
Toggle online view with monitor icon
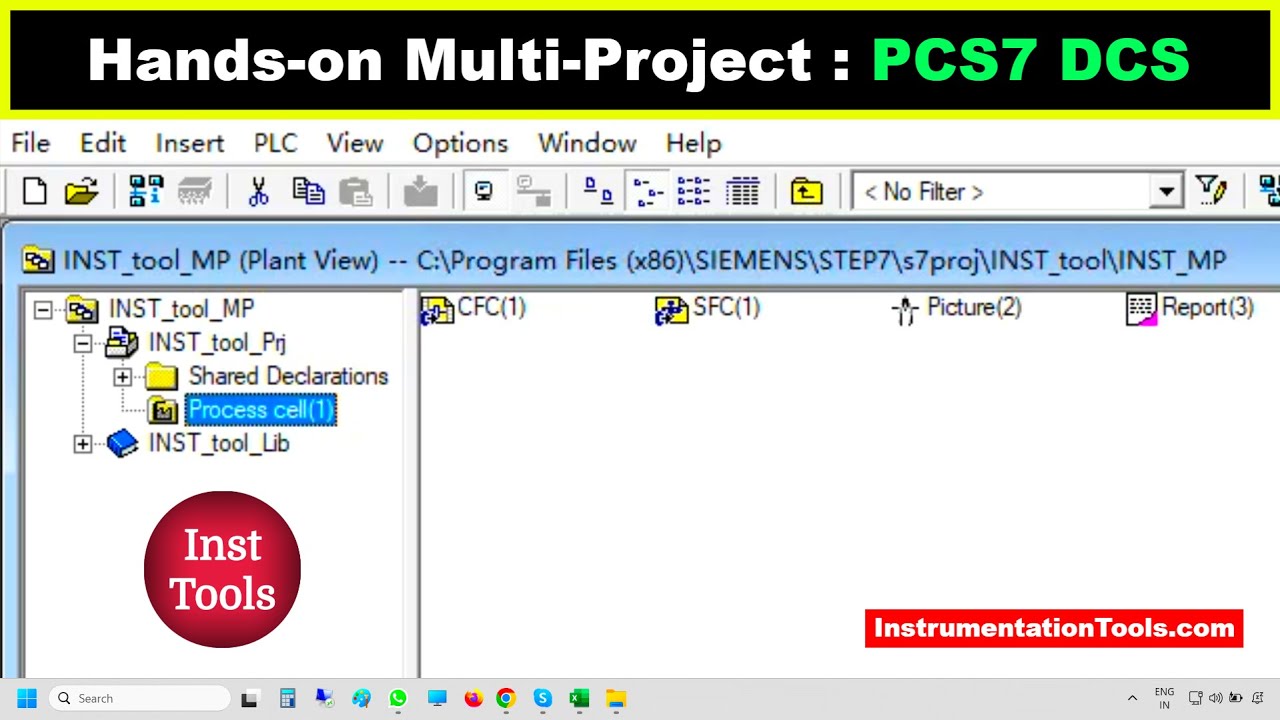pyautogui.click(x=483, y=190)
